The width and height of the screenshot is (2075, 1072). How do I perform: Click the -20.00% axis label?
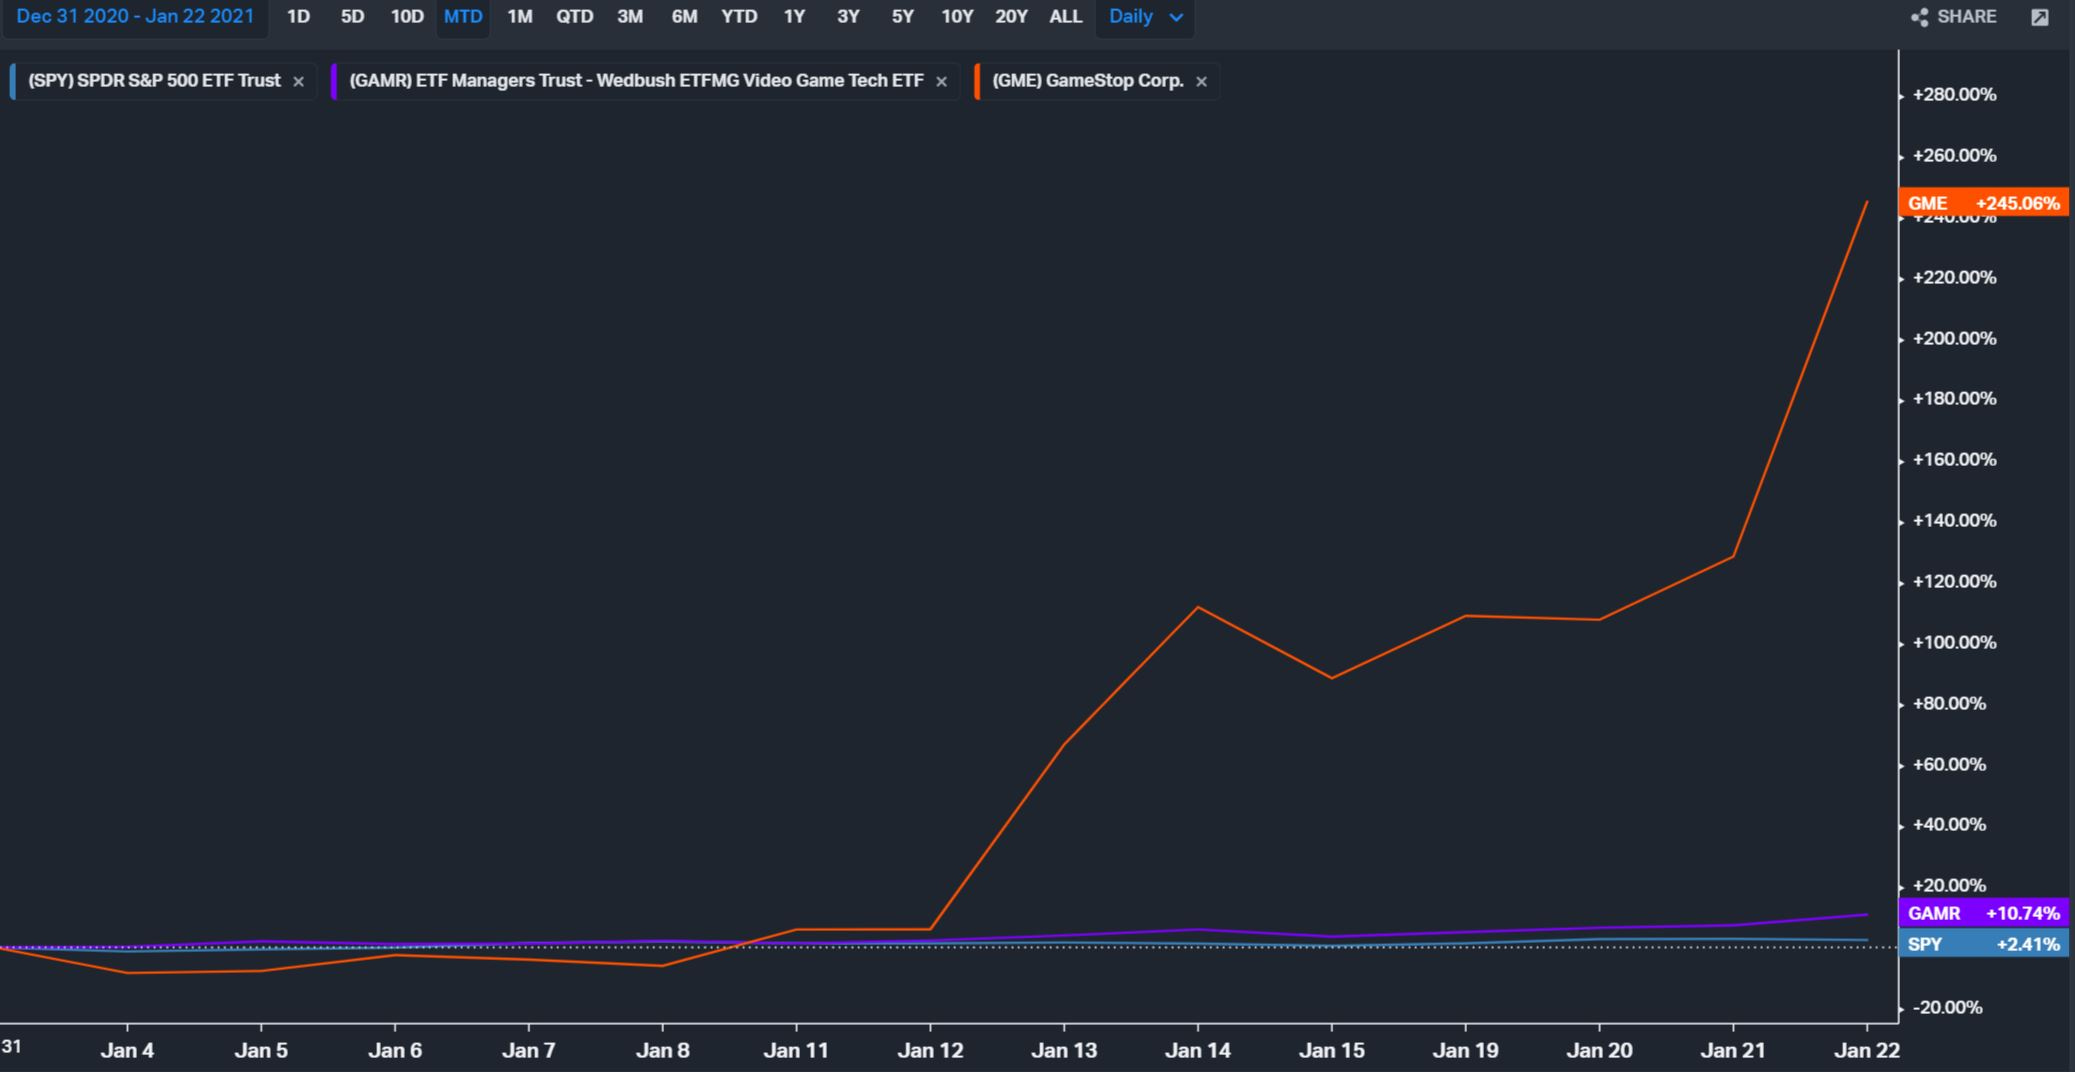click(1947, 1007)
